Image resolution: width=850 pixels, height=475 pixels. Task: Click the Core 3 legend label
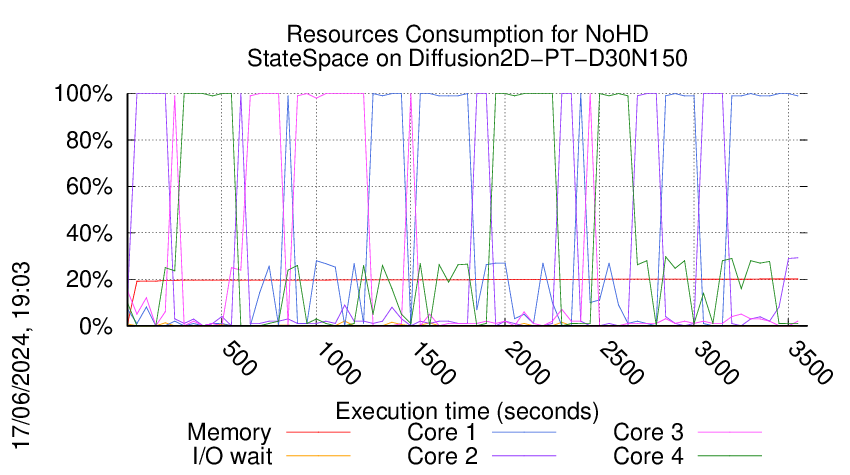tap(648, 433)
